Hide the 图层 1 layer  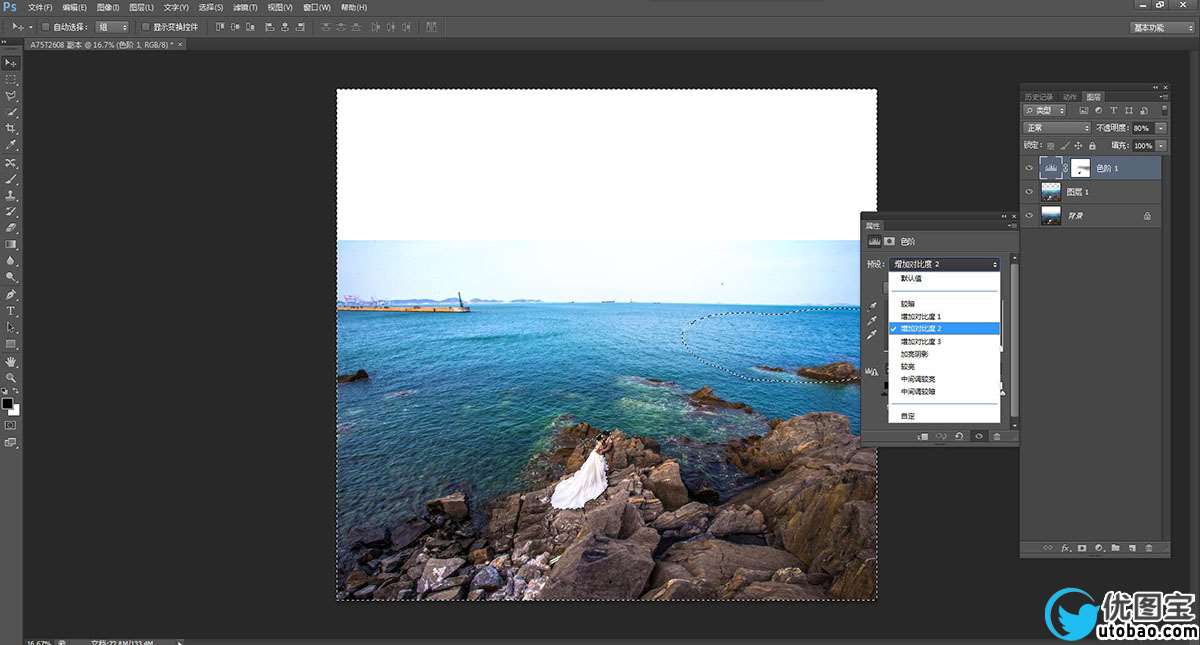[x=1029, y=191]
